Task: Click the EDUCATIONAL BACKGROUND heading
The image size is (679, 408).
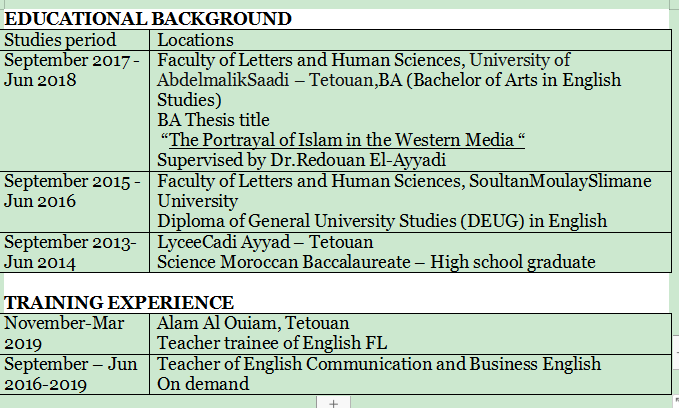Action: (149, 19)
